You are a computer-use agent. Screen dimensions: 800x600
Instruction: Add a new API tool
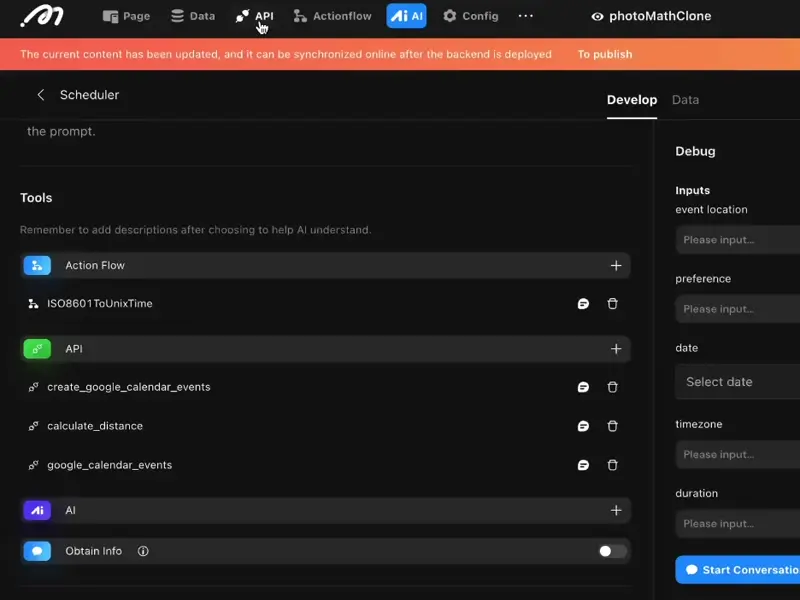coord(616,349)
